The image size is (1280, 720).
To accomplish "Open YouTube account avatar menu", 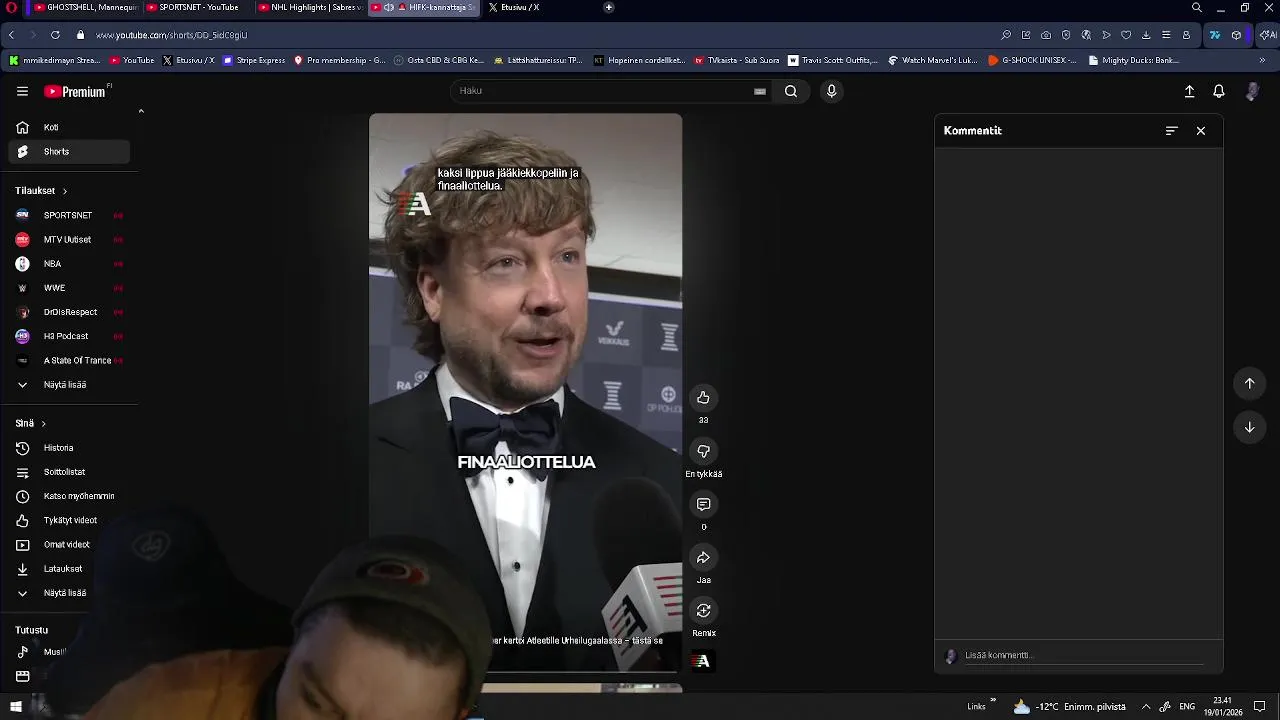I will [1252, 91].
